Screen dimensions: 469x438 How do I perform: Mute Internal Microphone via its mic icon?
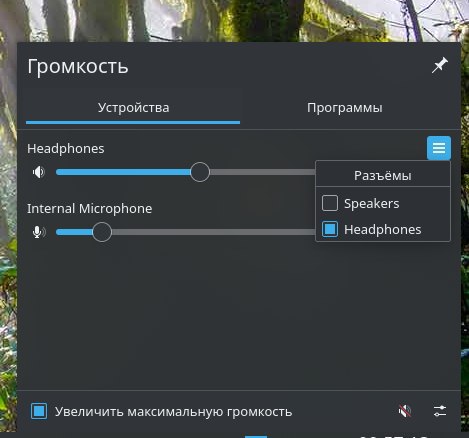tap(39, 232)
